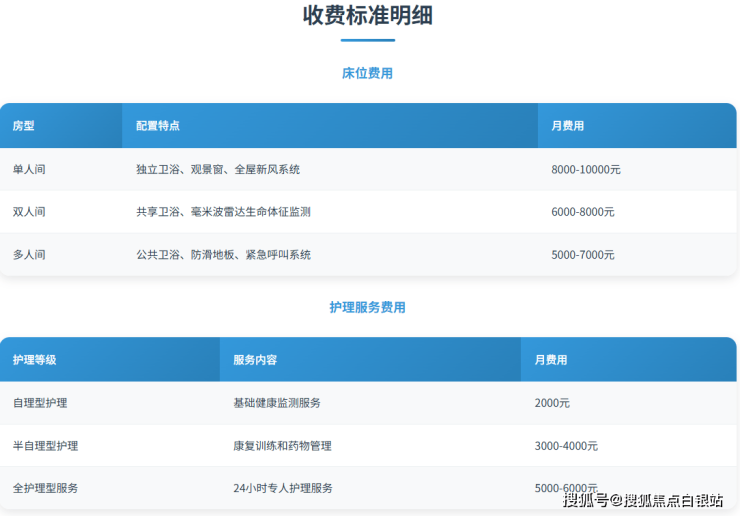This screenshot has height=516, width=740.
Task: Click the 8000-10000元 price cell
Action: pyautogui.click(x=586, y=170)
